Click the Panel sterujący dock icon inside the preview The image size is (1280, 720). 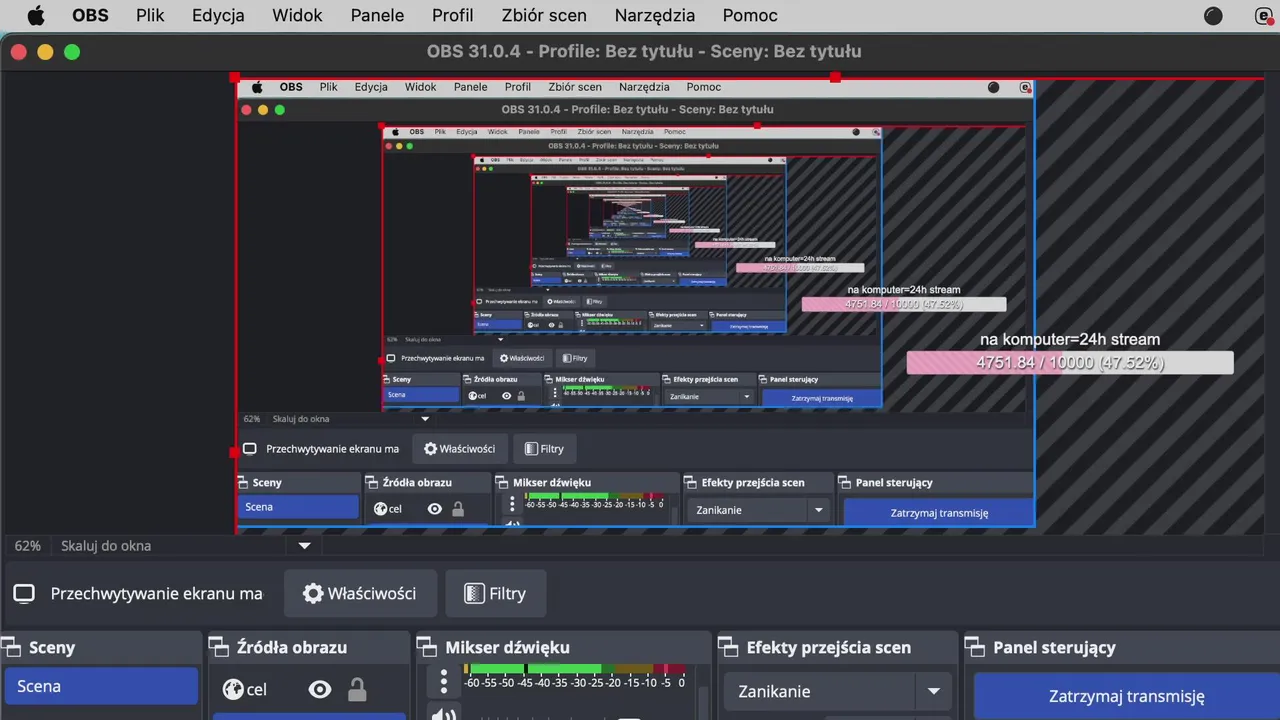click(845, 482)
